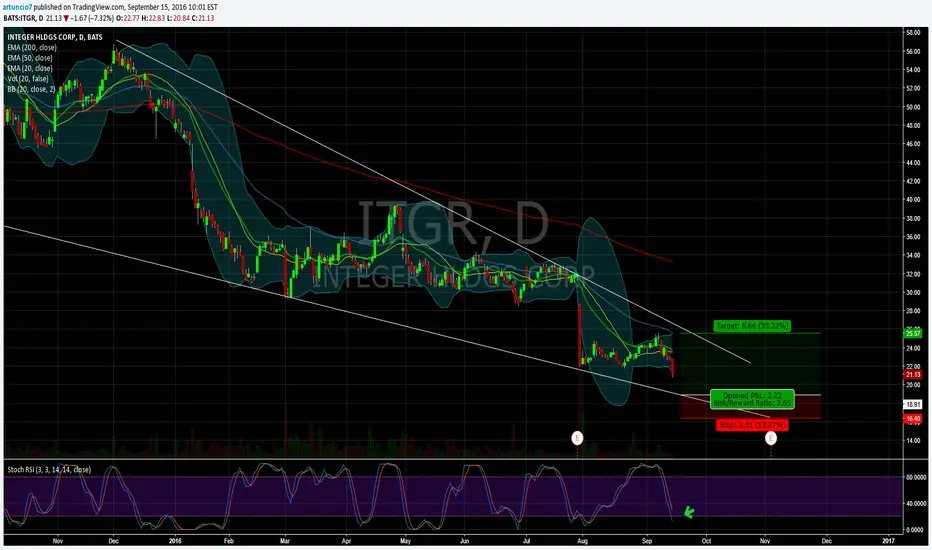932x550 pixels.
Task: Select the Vol (20, false) indicator label
Action: tap(28, 78)
